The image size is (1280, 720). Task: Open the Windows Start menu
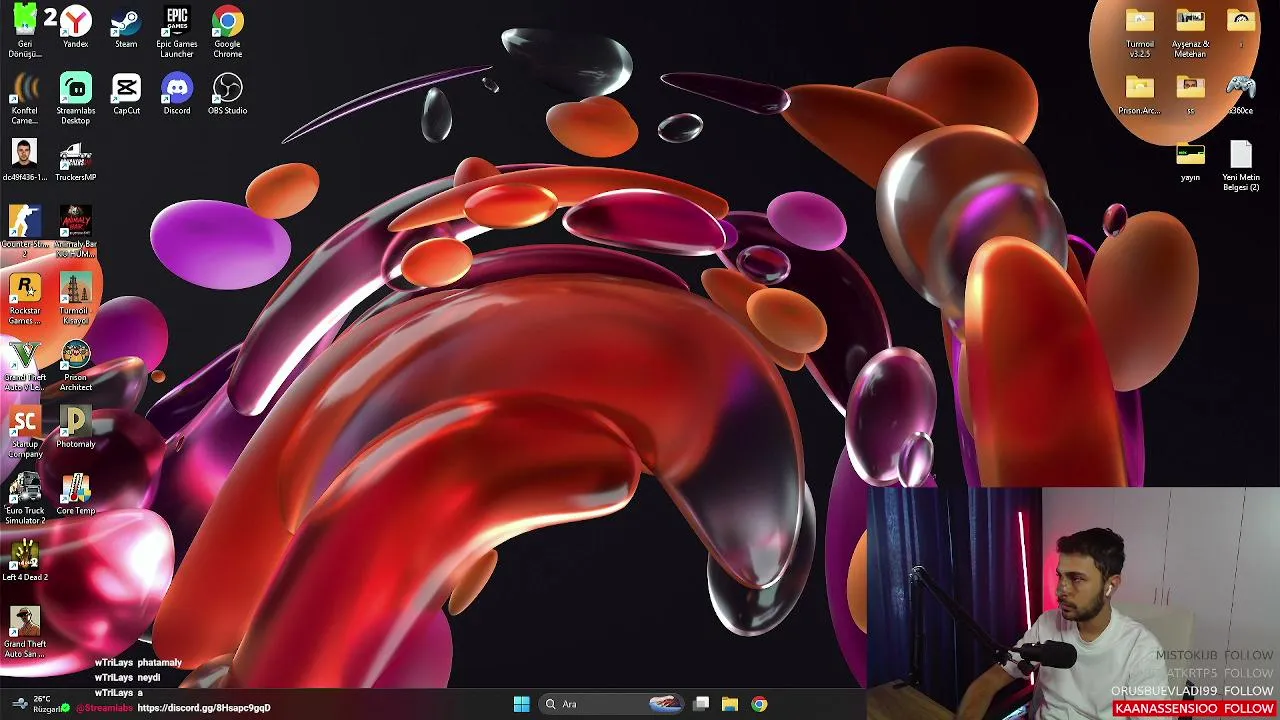coord(521,704)
